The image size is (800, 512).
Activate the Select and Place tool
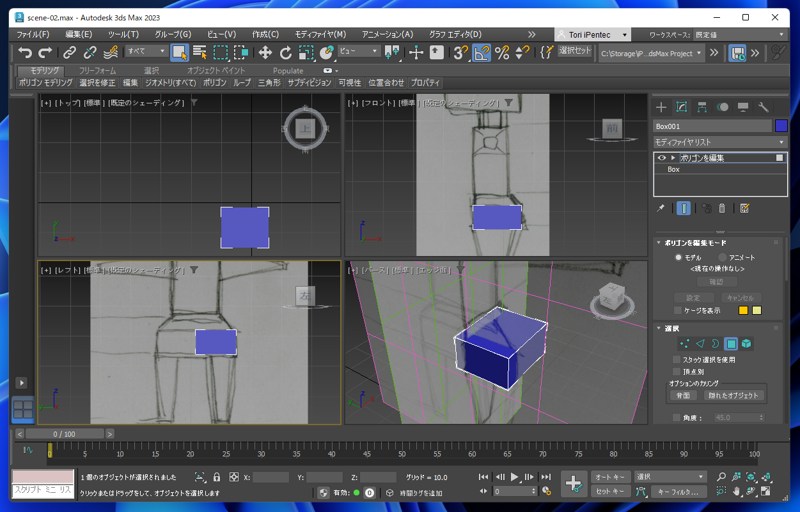tap(326, 52)
